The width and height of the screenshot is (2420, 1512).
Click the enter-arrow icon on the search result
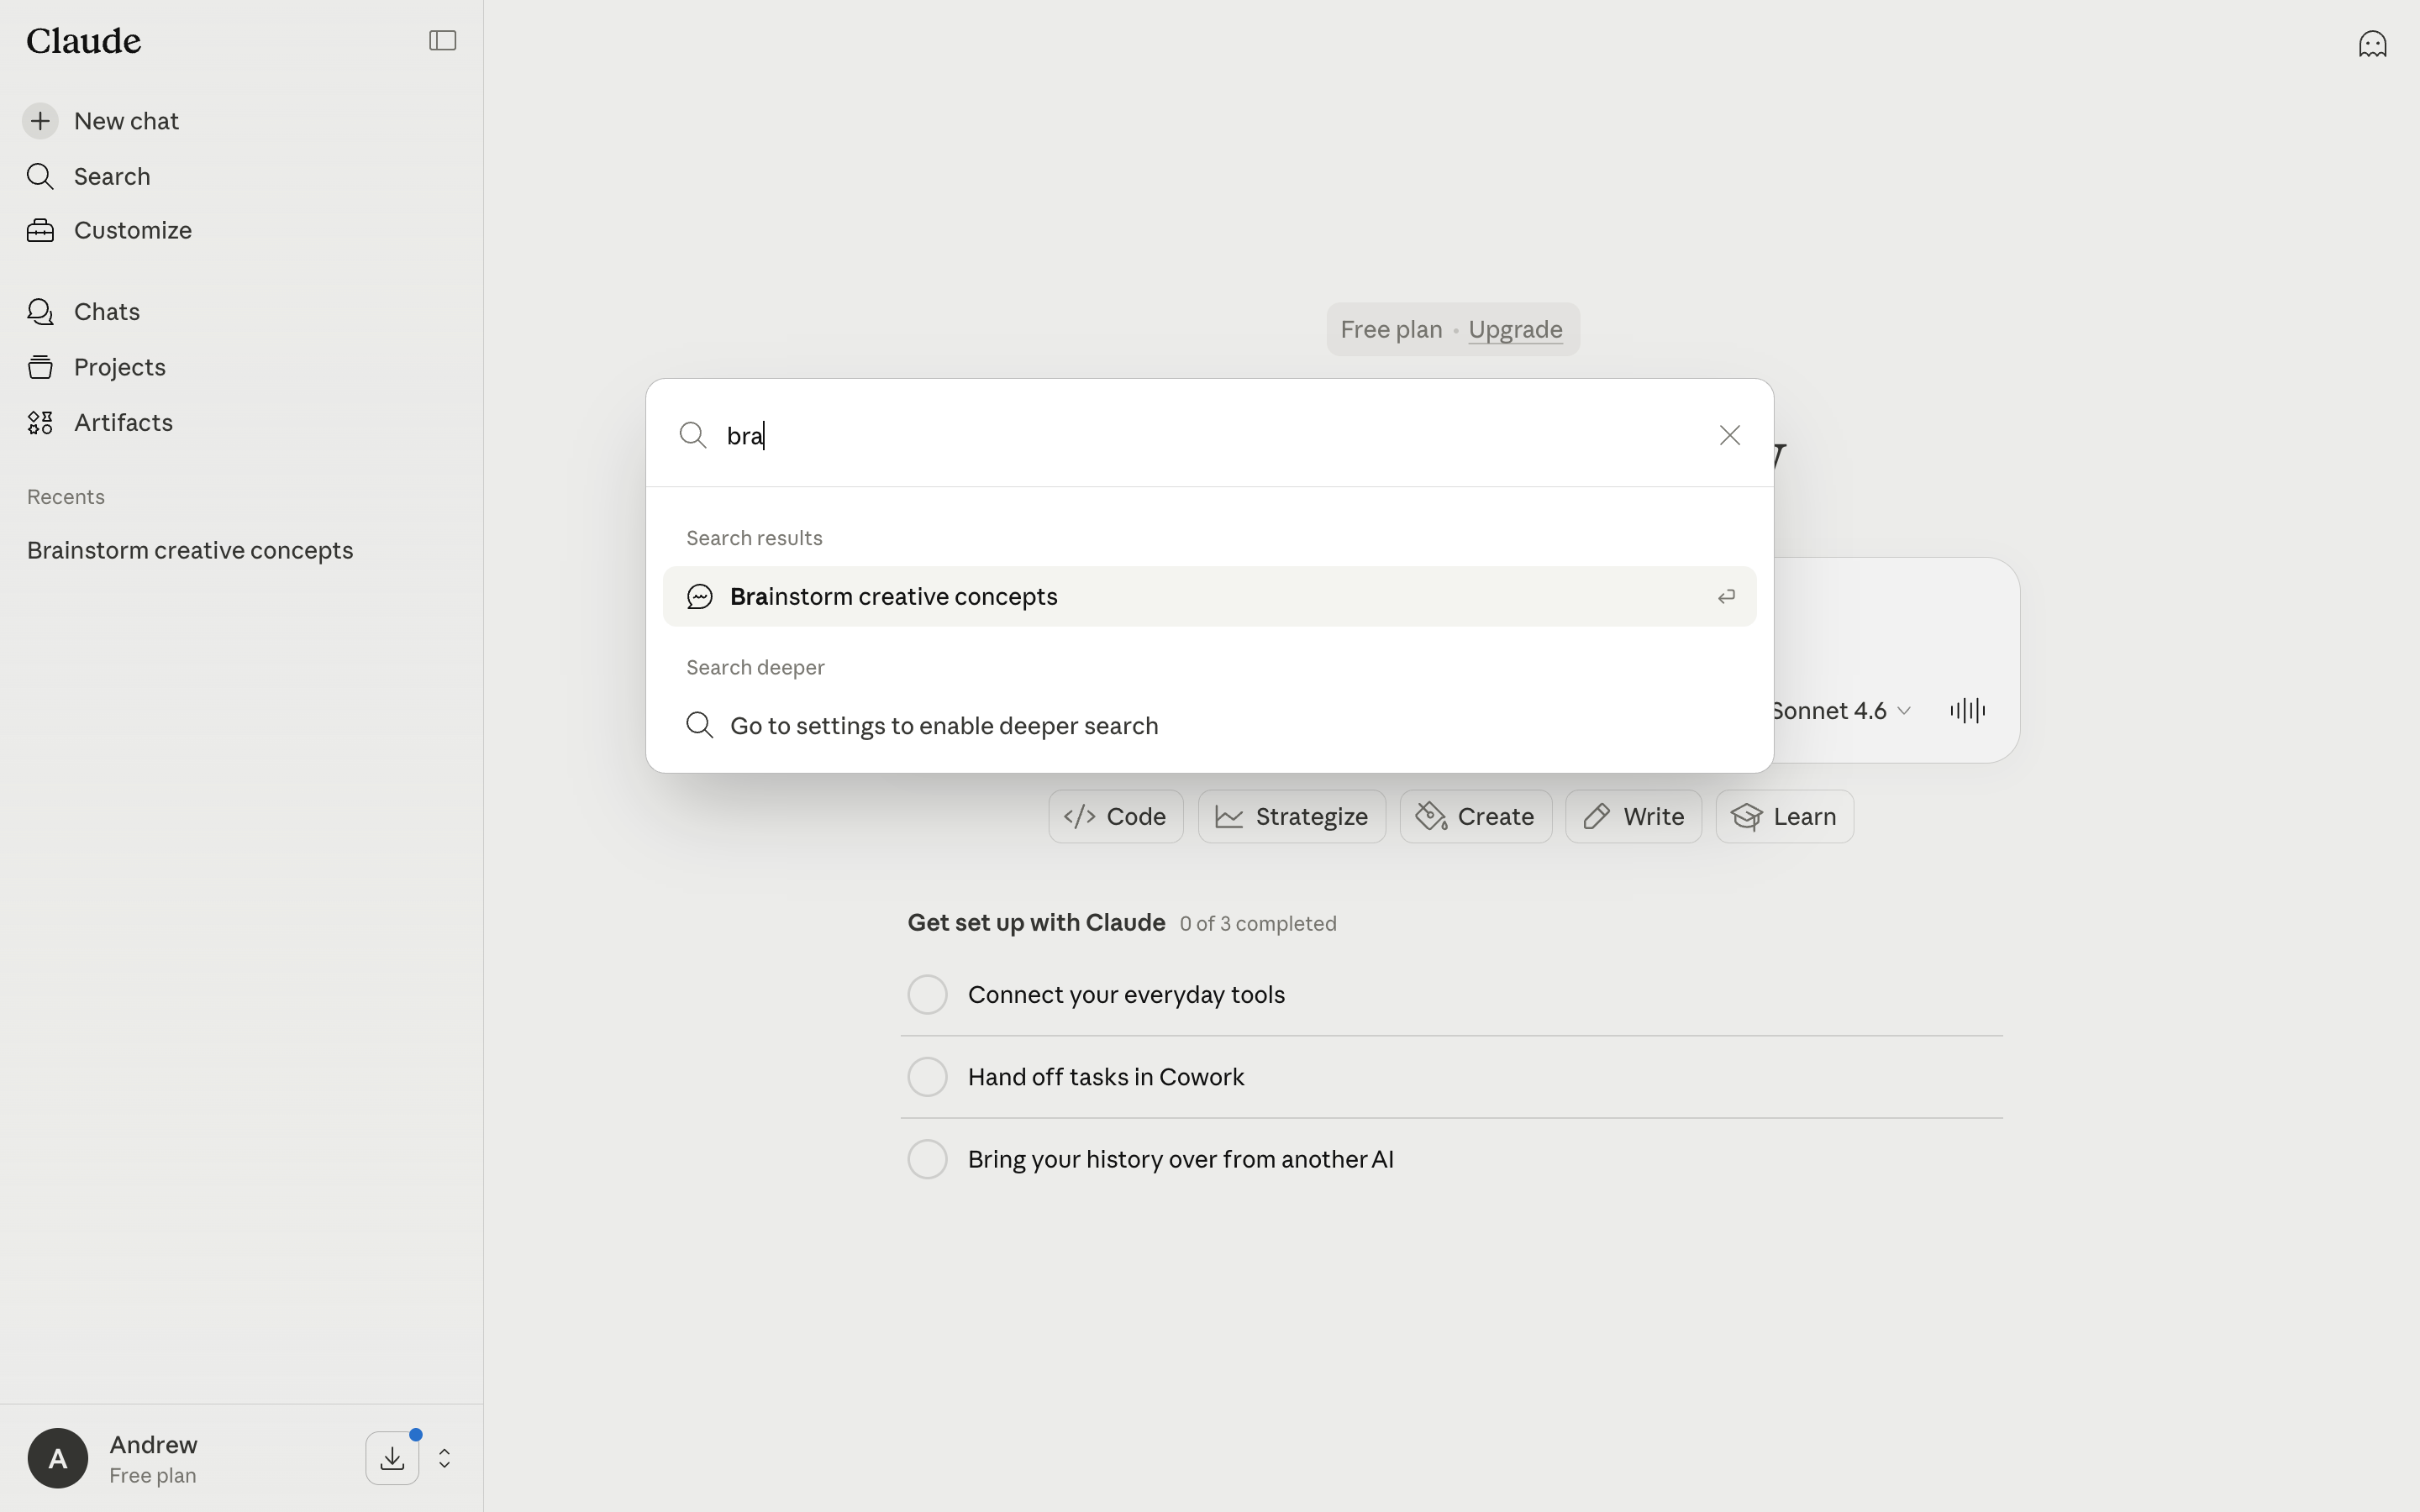(x=1726, y=596)
